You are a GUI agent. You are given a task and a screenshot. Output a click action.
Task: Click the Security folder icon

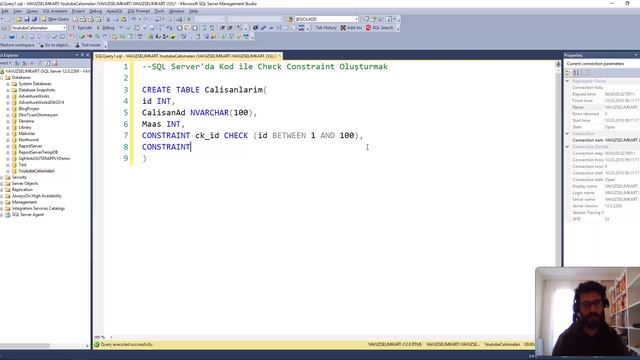click(x=8, y=177)
